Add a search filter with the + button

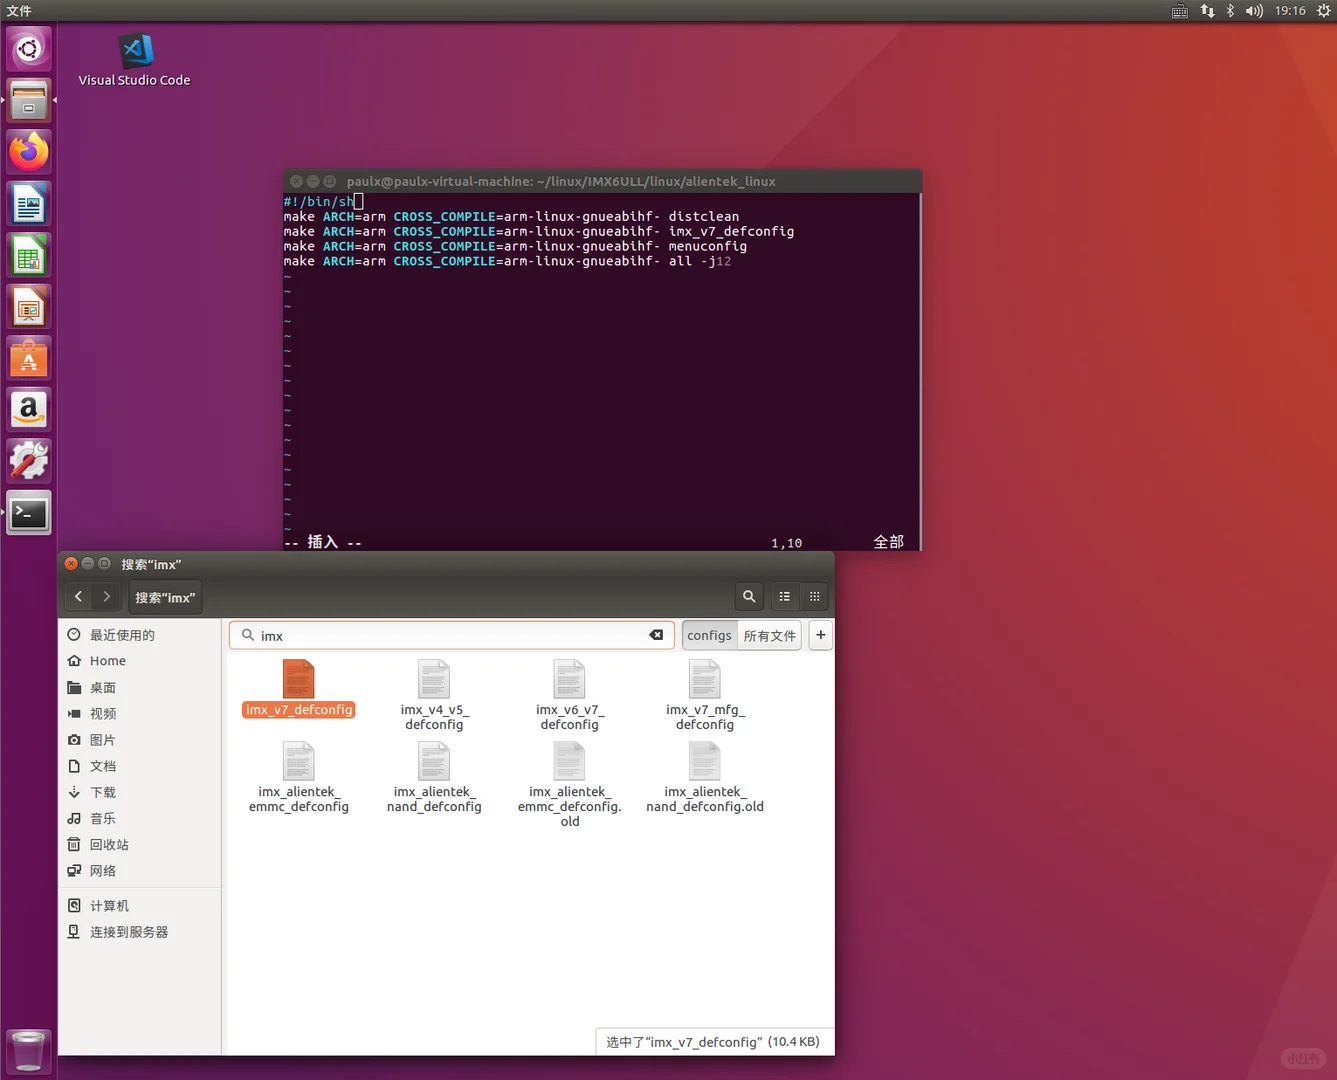click(x=820, y=635)
